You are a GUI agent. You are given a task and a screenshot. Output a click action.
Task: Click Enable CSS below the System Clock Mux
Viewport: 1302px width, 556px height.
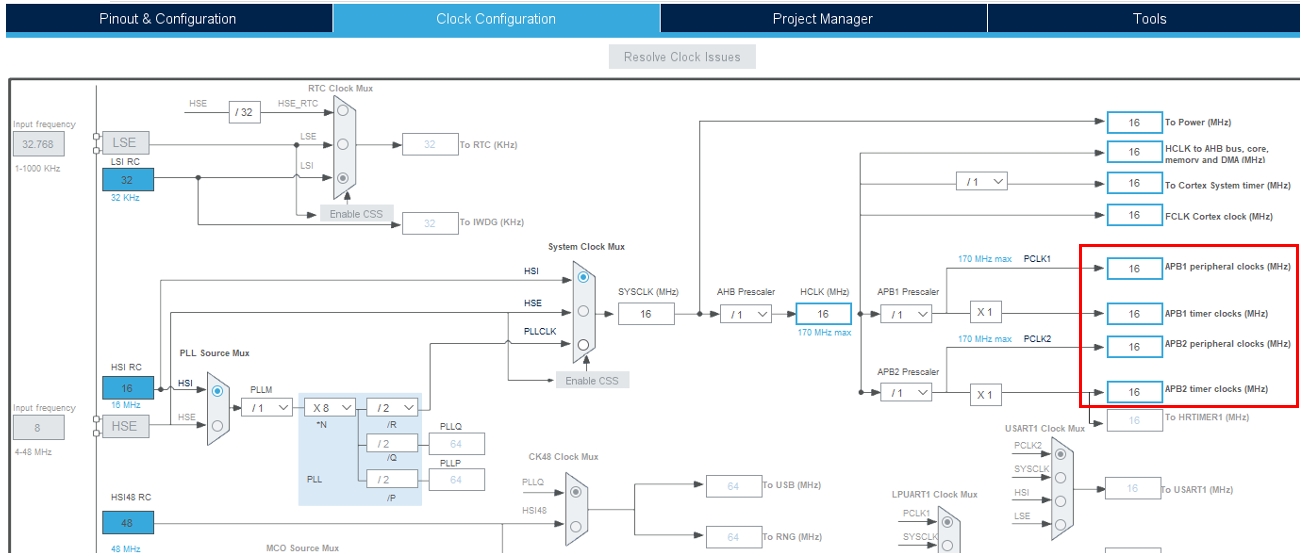(x=593, y=380)
